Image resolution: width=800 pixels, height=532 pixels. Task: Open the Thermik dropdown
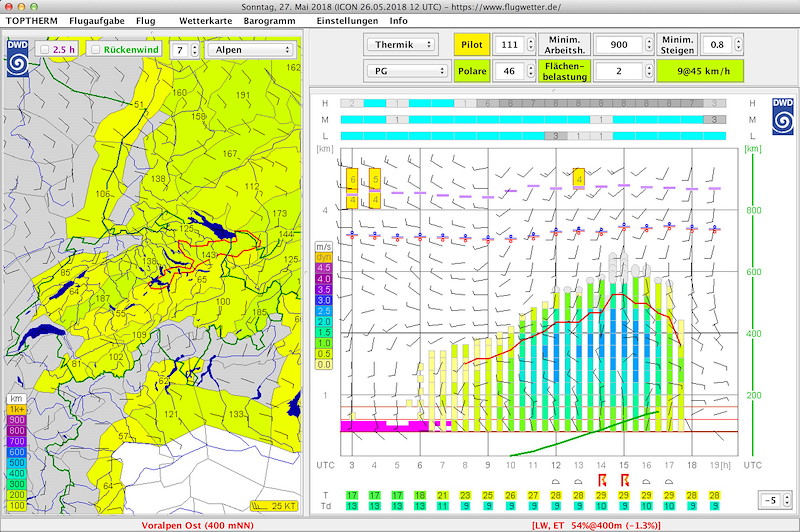[x=401, y=44]
